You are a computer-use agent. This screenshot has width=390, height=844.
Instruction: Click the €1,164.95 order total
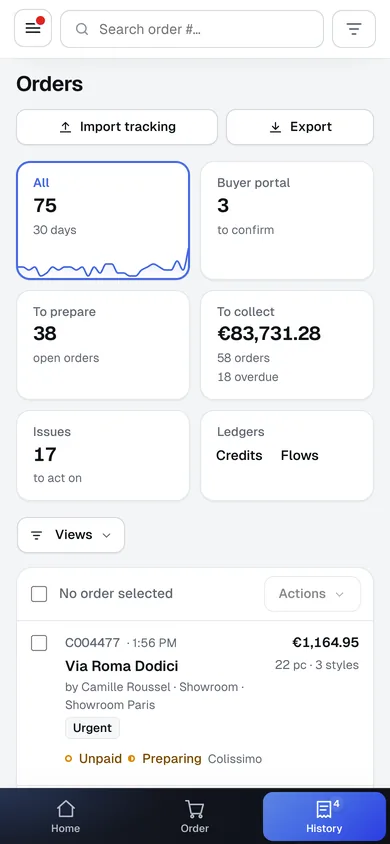(x=325, y=642)
